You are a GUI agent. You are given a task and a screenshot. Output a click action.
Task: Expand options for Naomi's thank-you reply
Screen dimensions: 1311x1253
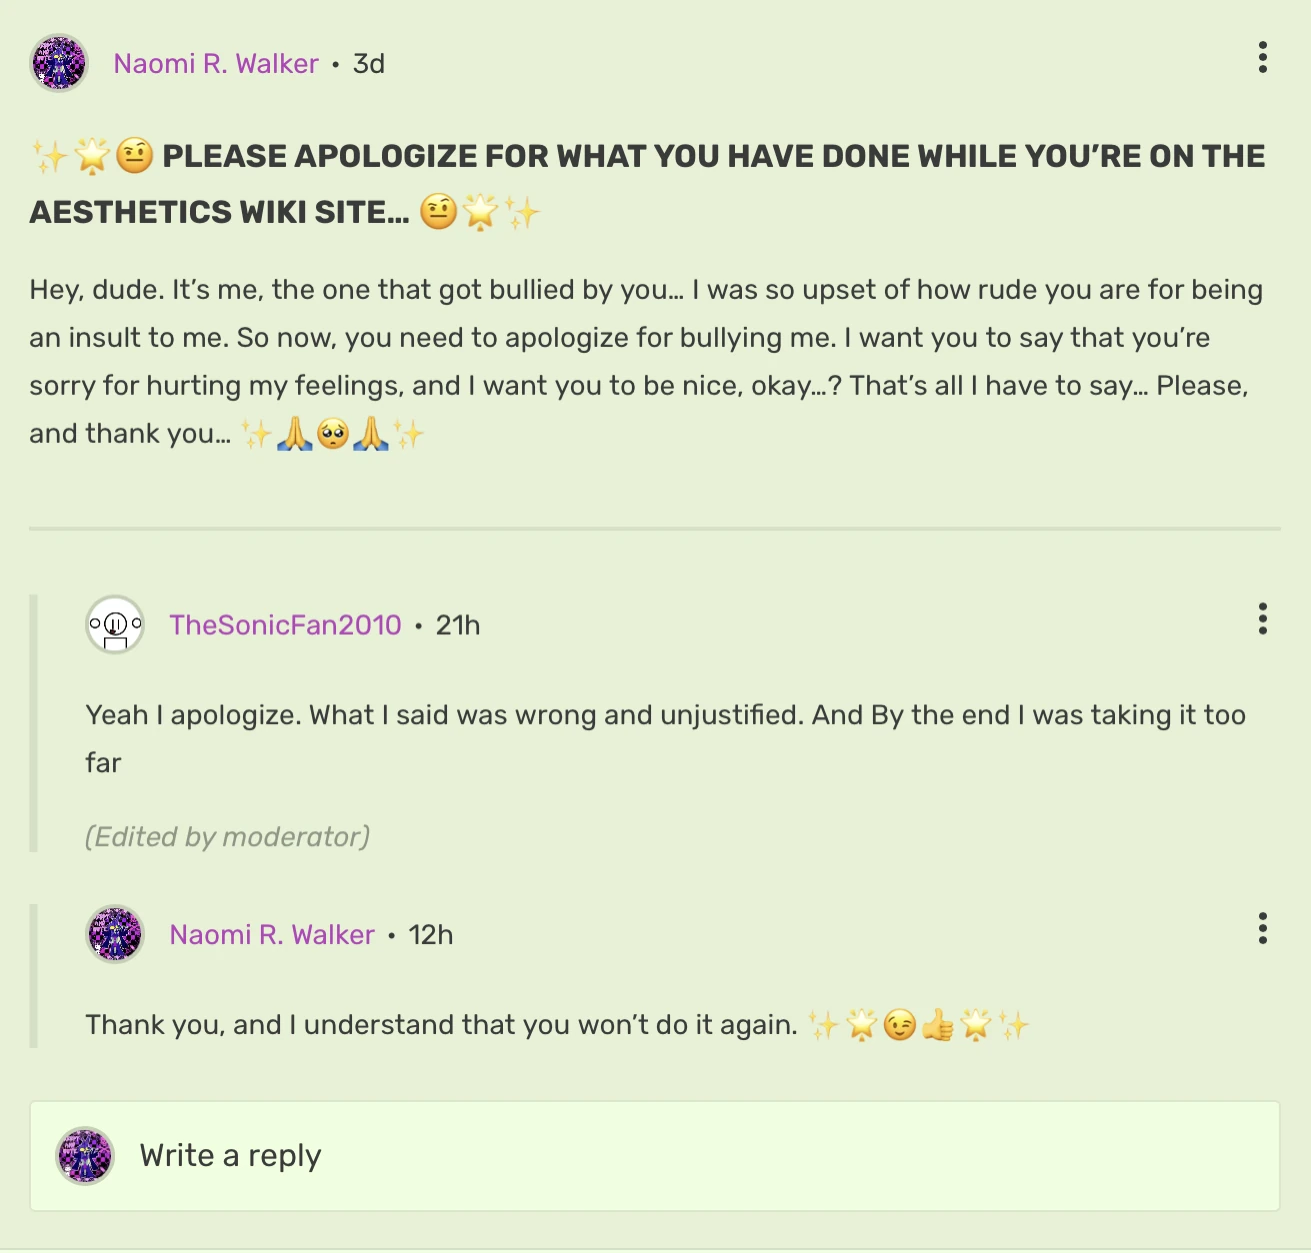[x=1264, y=930]
